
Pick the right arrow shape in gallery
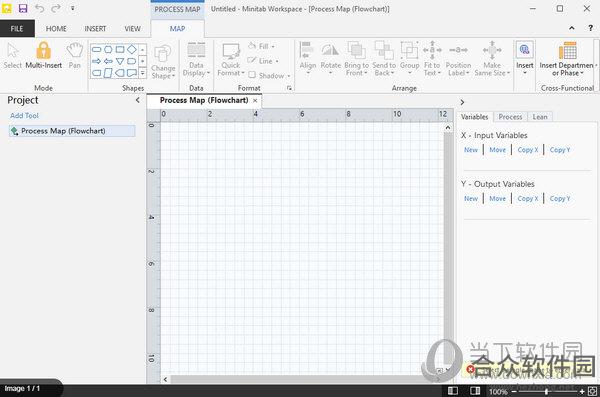pos(96,61)
